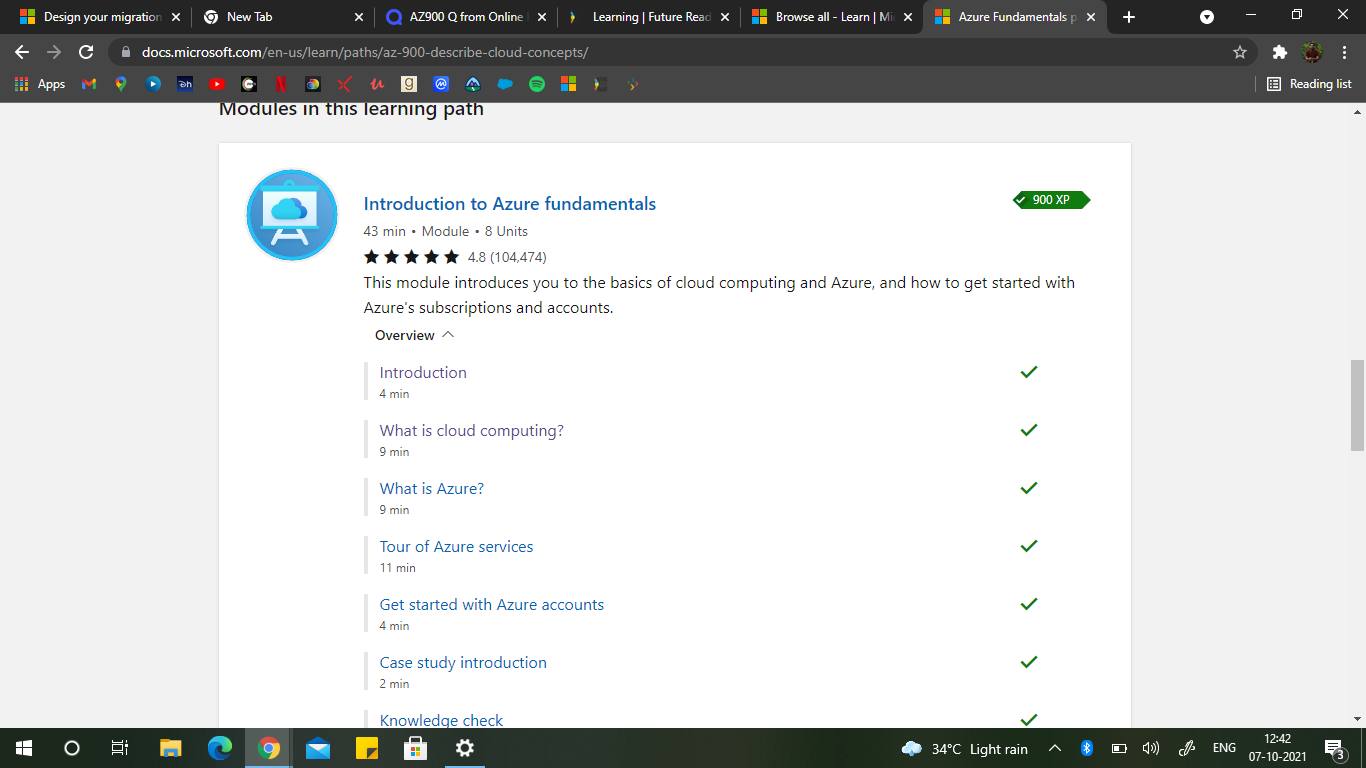Open the Spotify bookmark icon
This screenshot has height=768, width=1366.
pyautogui.click(x=537, y=84)
